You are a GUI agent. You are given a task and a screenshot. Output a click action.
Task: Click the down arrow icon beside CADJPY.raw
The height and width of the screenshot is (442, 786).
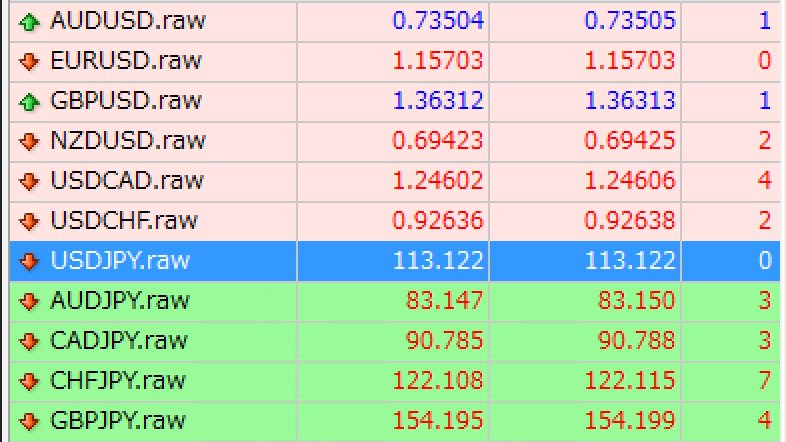(x=29, y=341)
